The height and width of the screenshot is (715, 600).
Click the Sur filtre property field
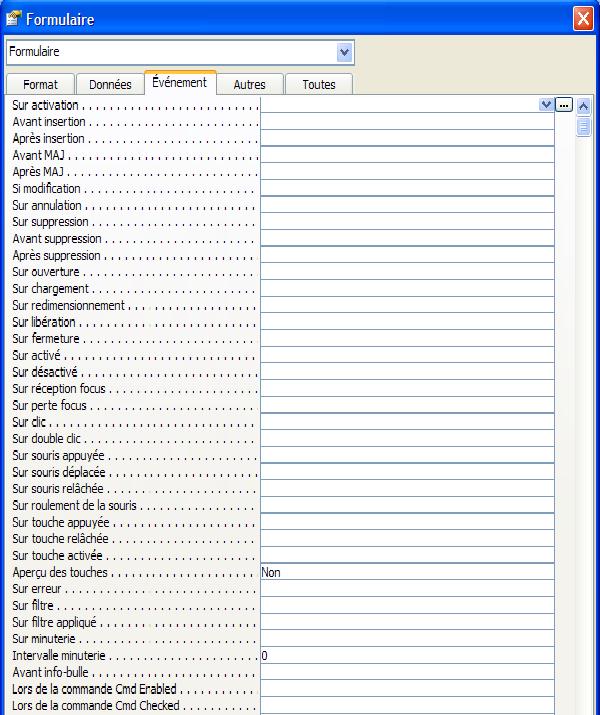point(407,606)
